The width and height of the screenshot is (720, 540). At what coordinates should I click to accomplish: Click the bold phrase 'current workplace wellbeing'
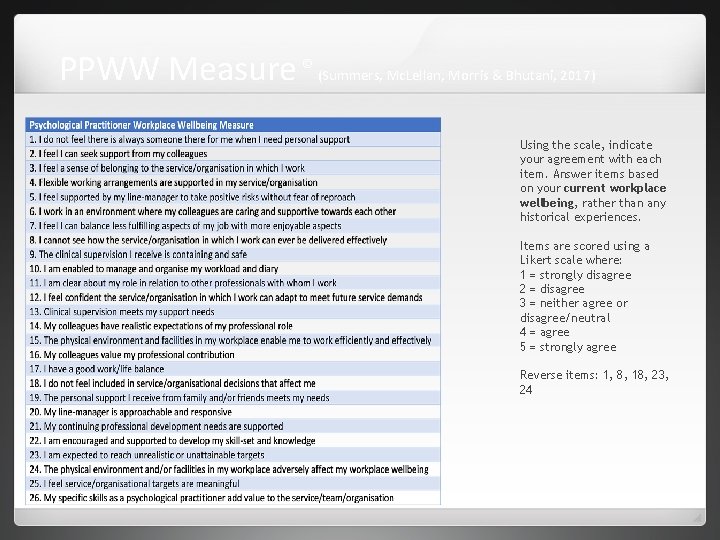pyautogui.click(x=593, y=196)
